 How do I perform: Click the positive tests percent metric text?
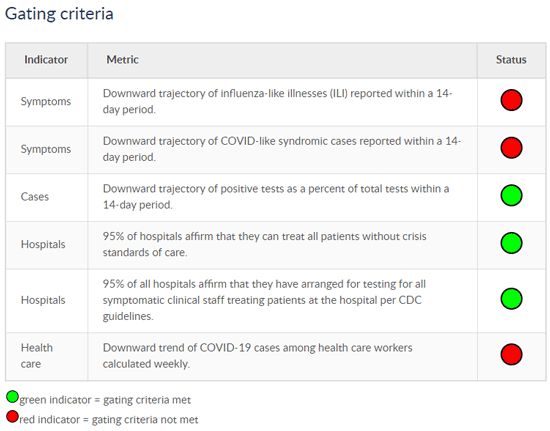pos(276,197)
